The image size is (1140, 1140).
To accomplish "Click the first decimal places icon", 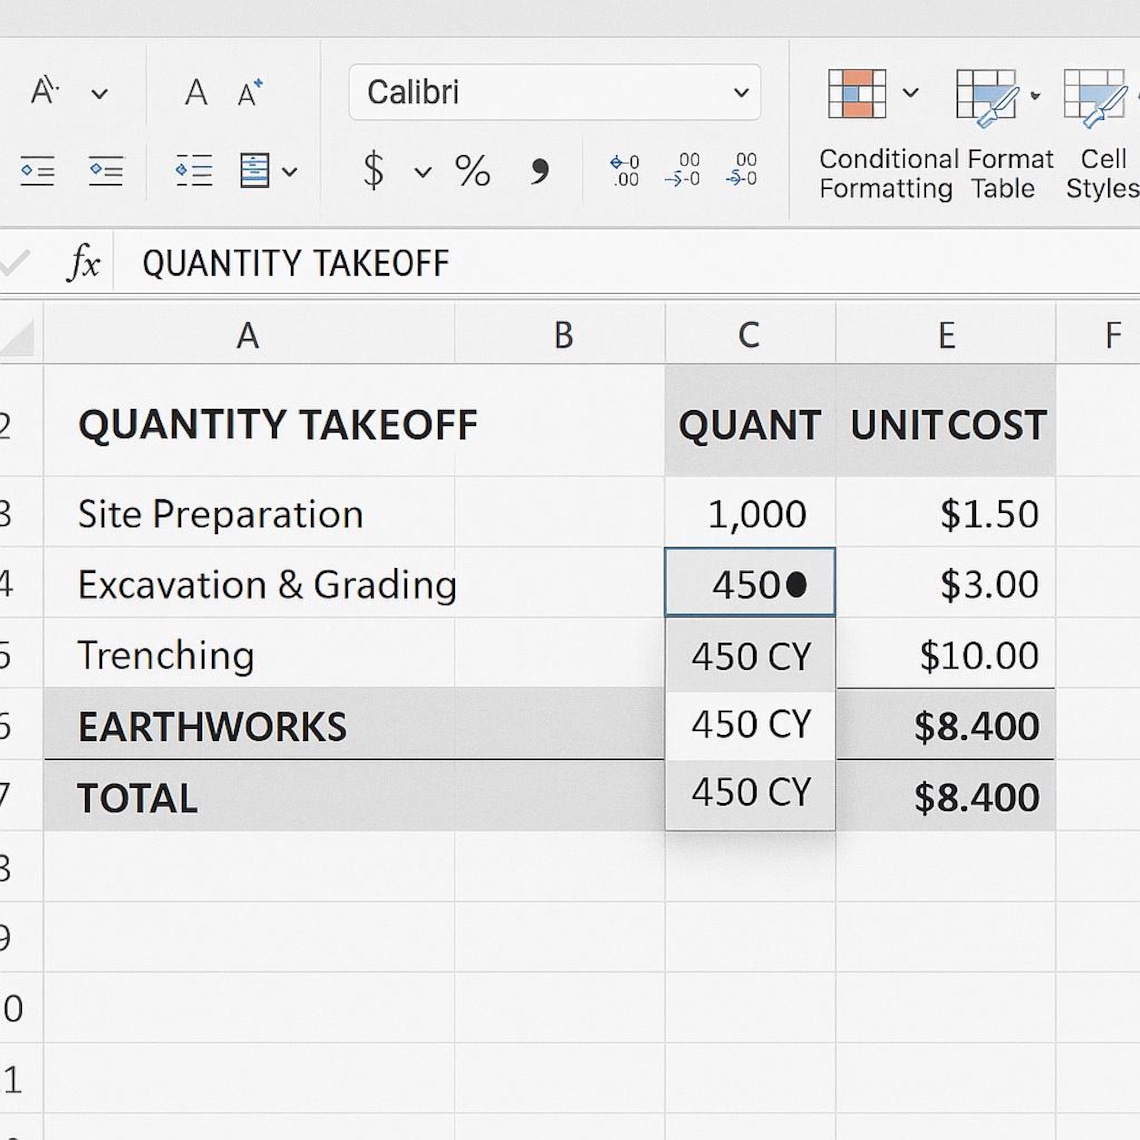I will 625,171.
